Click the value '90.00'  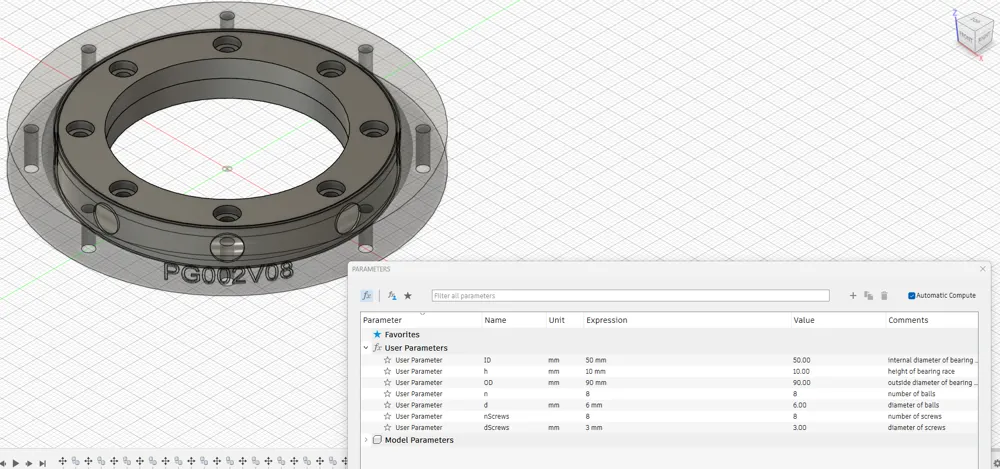click(801, 383)
